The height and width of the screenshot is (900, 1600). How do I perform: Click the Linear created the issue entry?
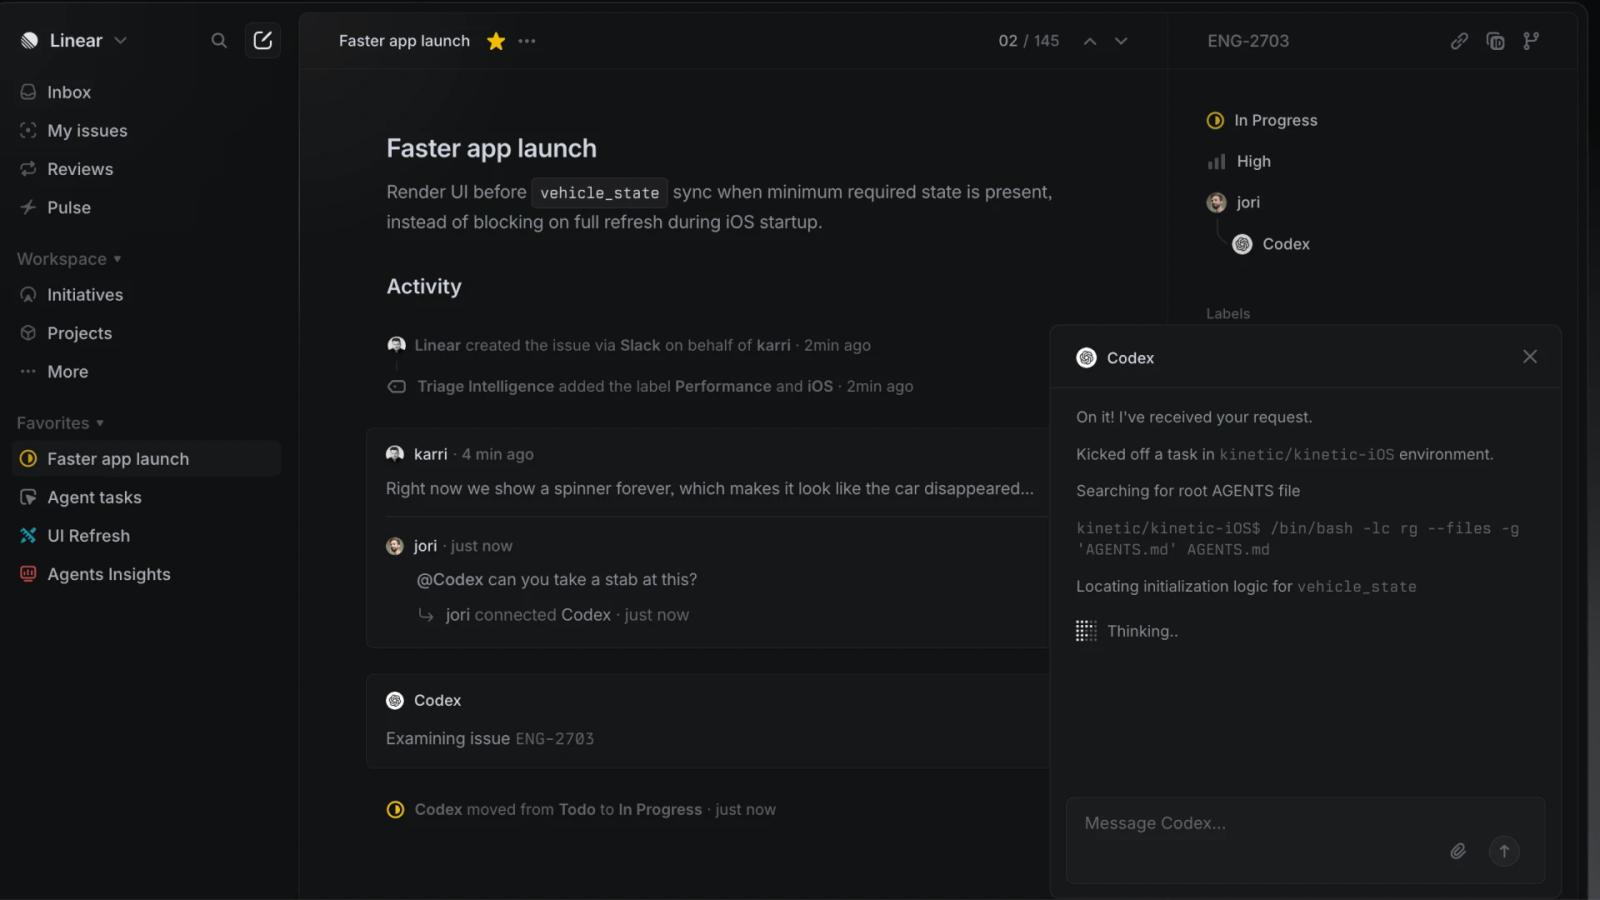(x=628, y=345)
